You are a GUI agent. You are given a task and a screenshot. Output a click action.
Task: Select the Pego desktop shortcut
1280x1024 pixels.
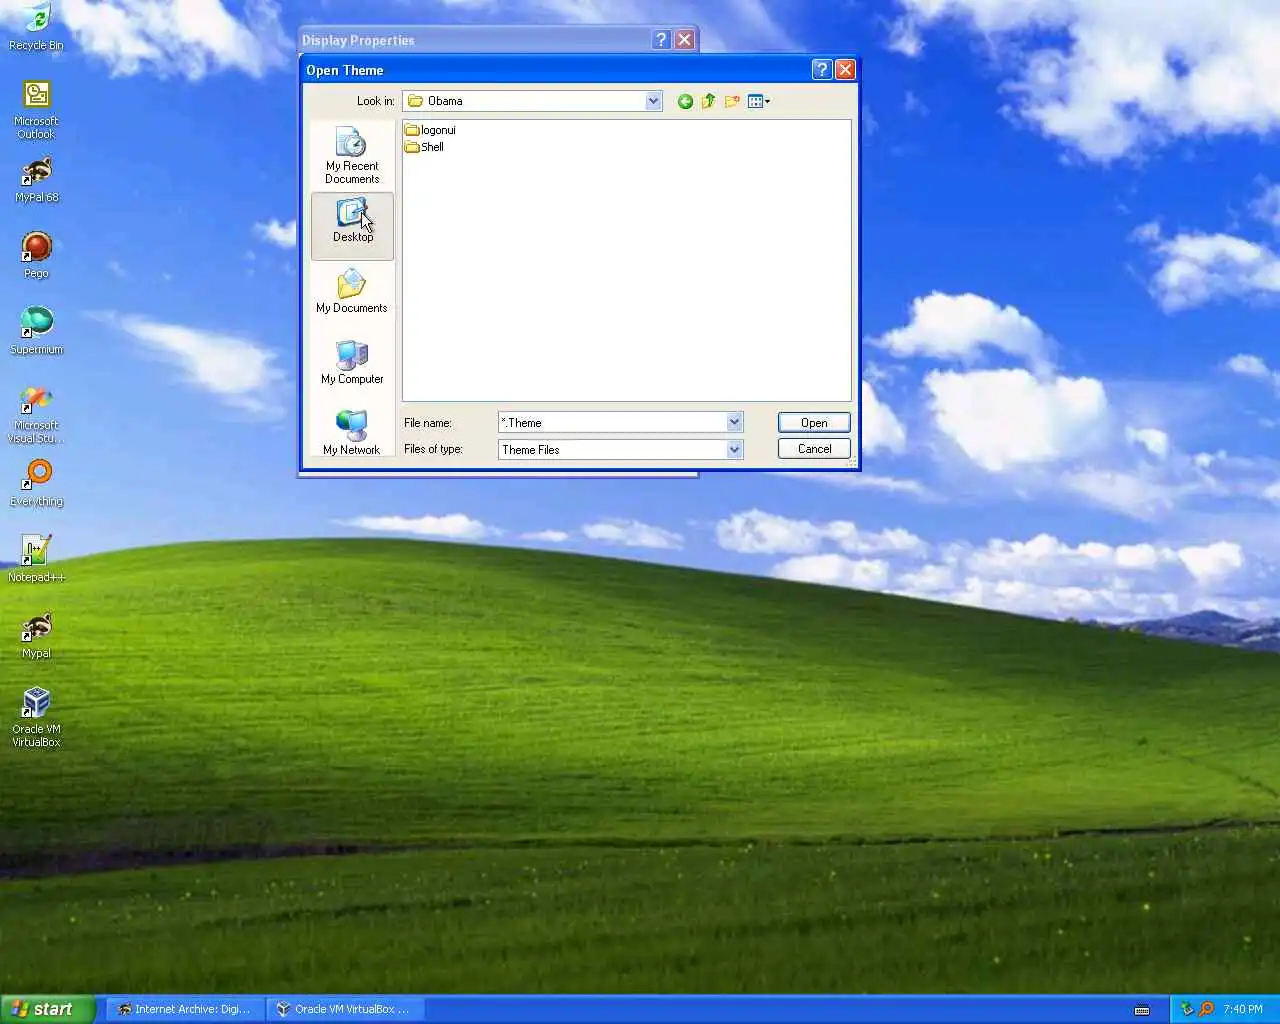click(36, 255)
